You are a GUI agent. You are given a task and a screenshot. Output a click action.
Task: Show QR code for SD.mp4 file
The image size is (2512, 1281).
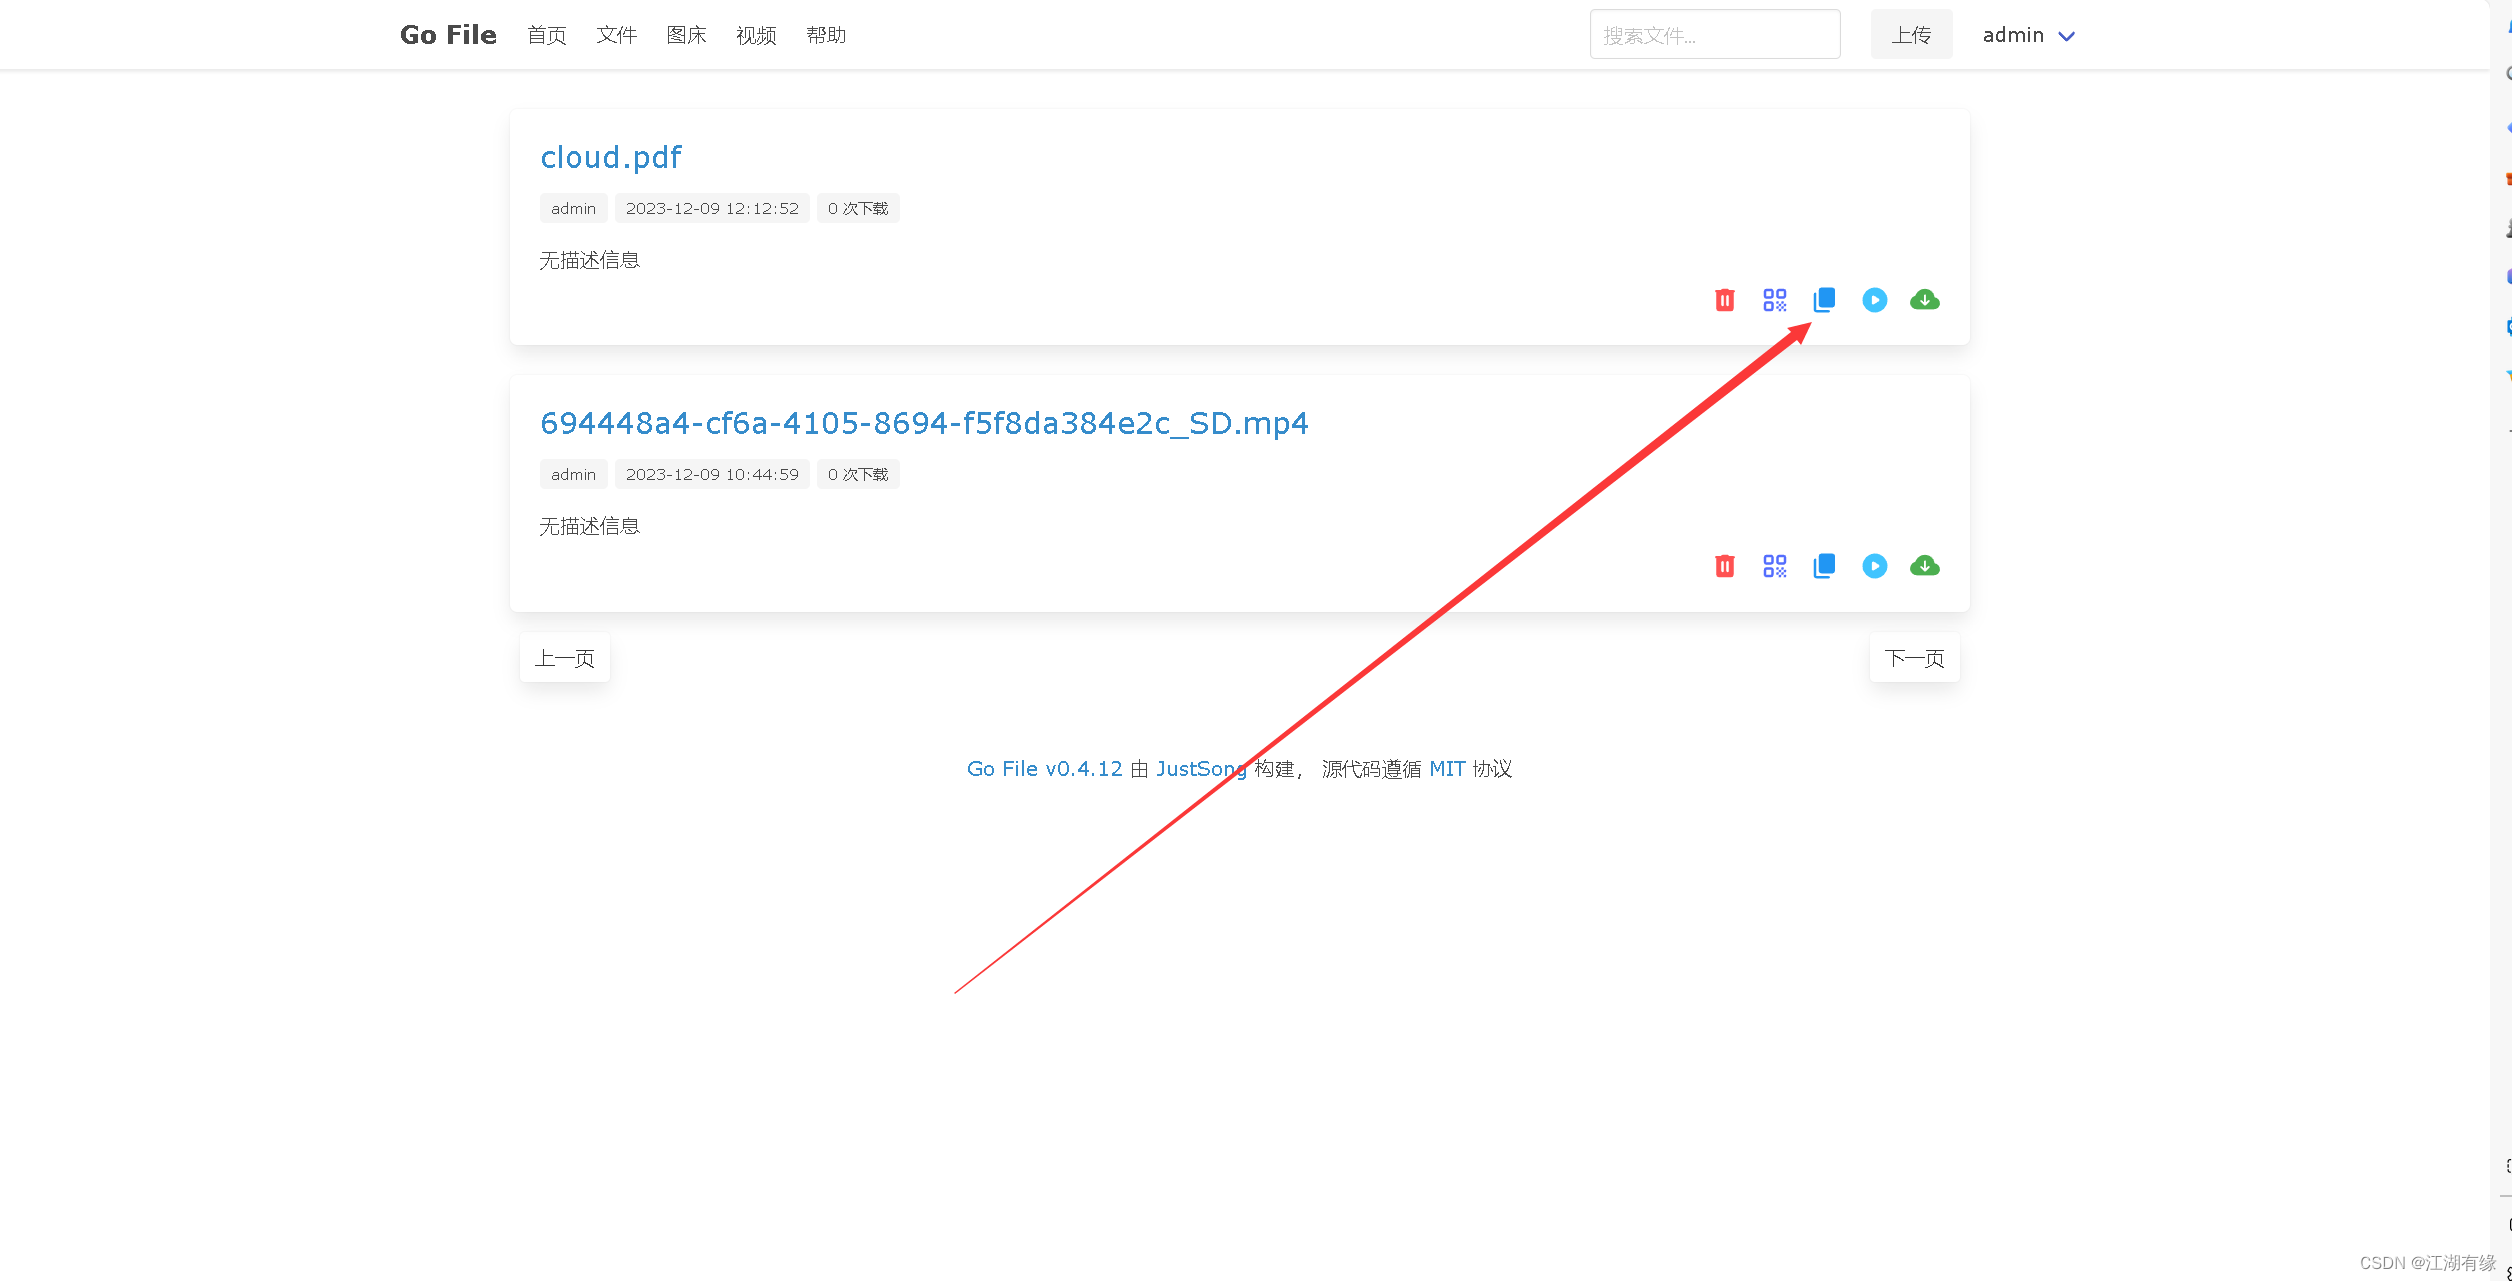[1774, 566]
